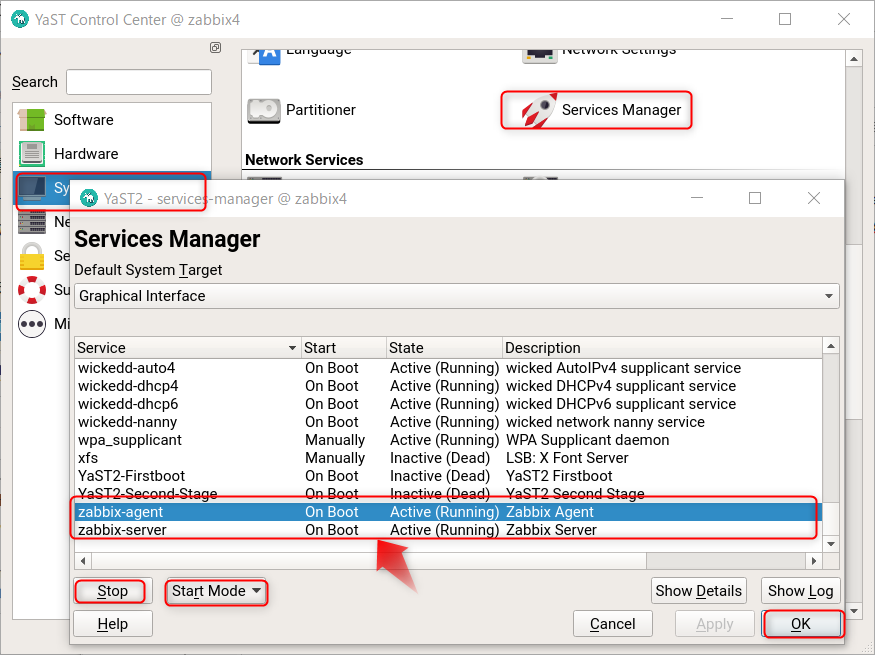Viewport: 875px width, 655px height.
Task: Open the Start Mode dropdown button
Action: point(217,591)
